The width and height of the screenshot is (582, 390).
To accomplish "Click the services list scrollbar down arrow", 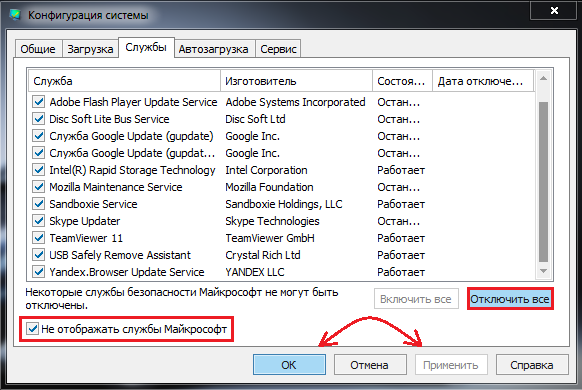I will click(x=543, y=271).
